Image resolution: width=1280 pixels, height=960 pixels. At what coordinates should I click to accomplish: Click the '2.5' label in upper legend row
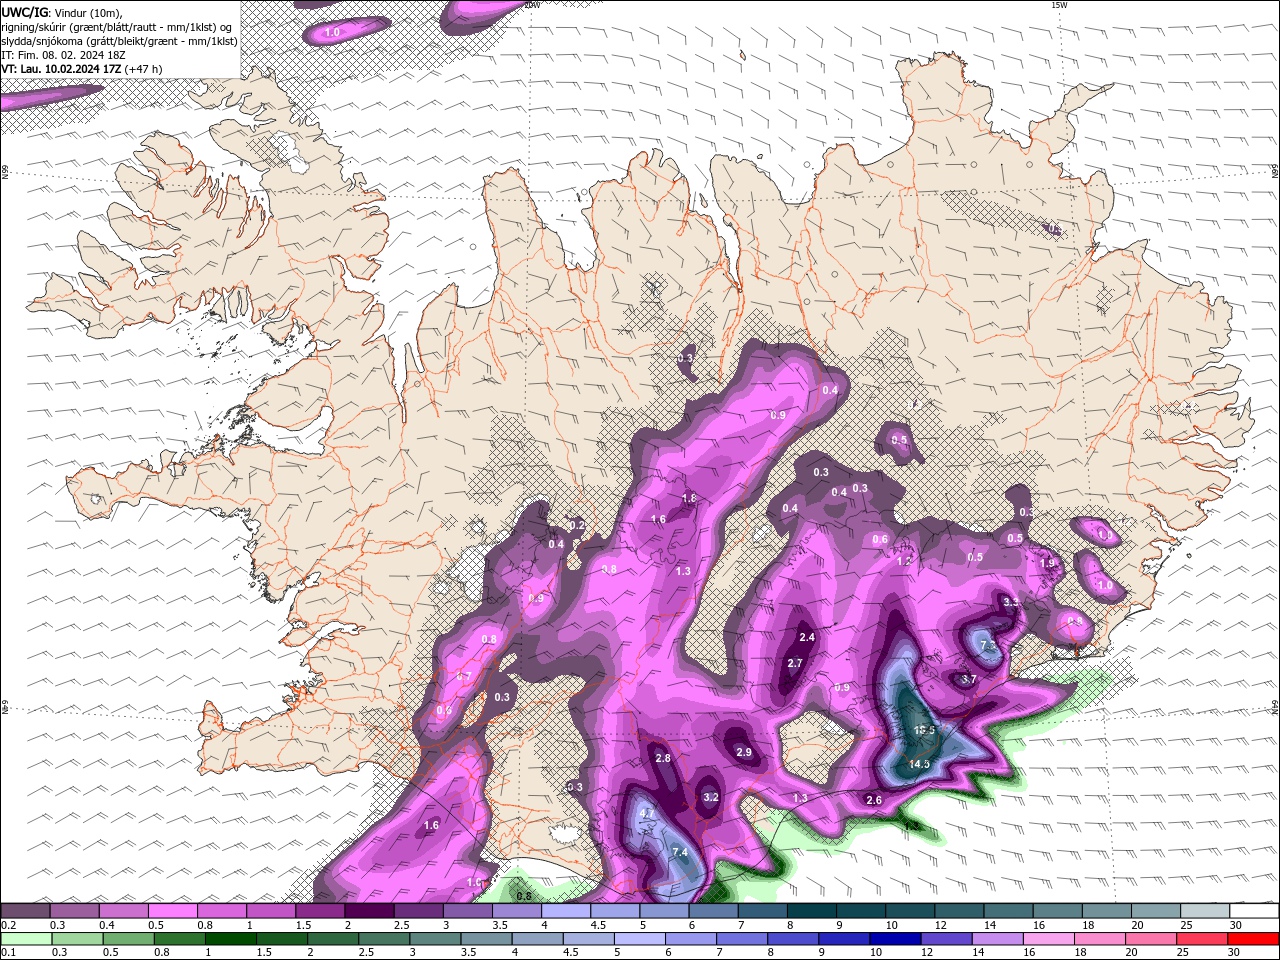[x=401, y=925]
